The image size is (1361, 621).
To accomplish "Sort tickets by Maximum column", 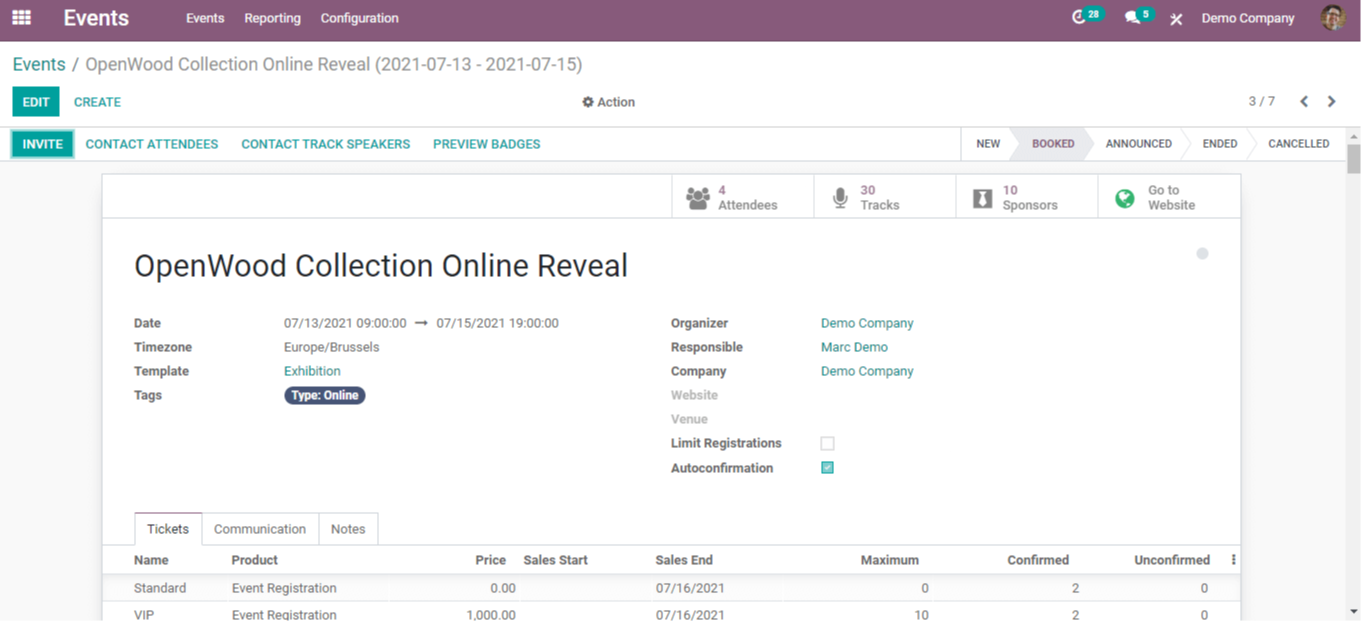I will 890,560.
